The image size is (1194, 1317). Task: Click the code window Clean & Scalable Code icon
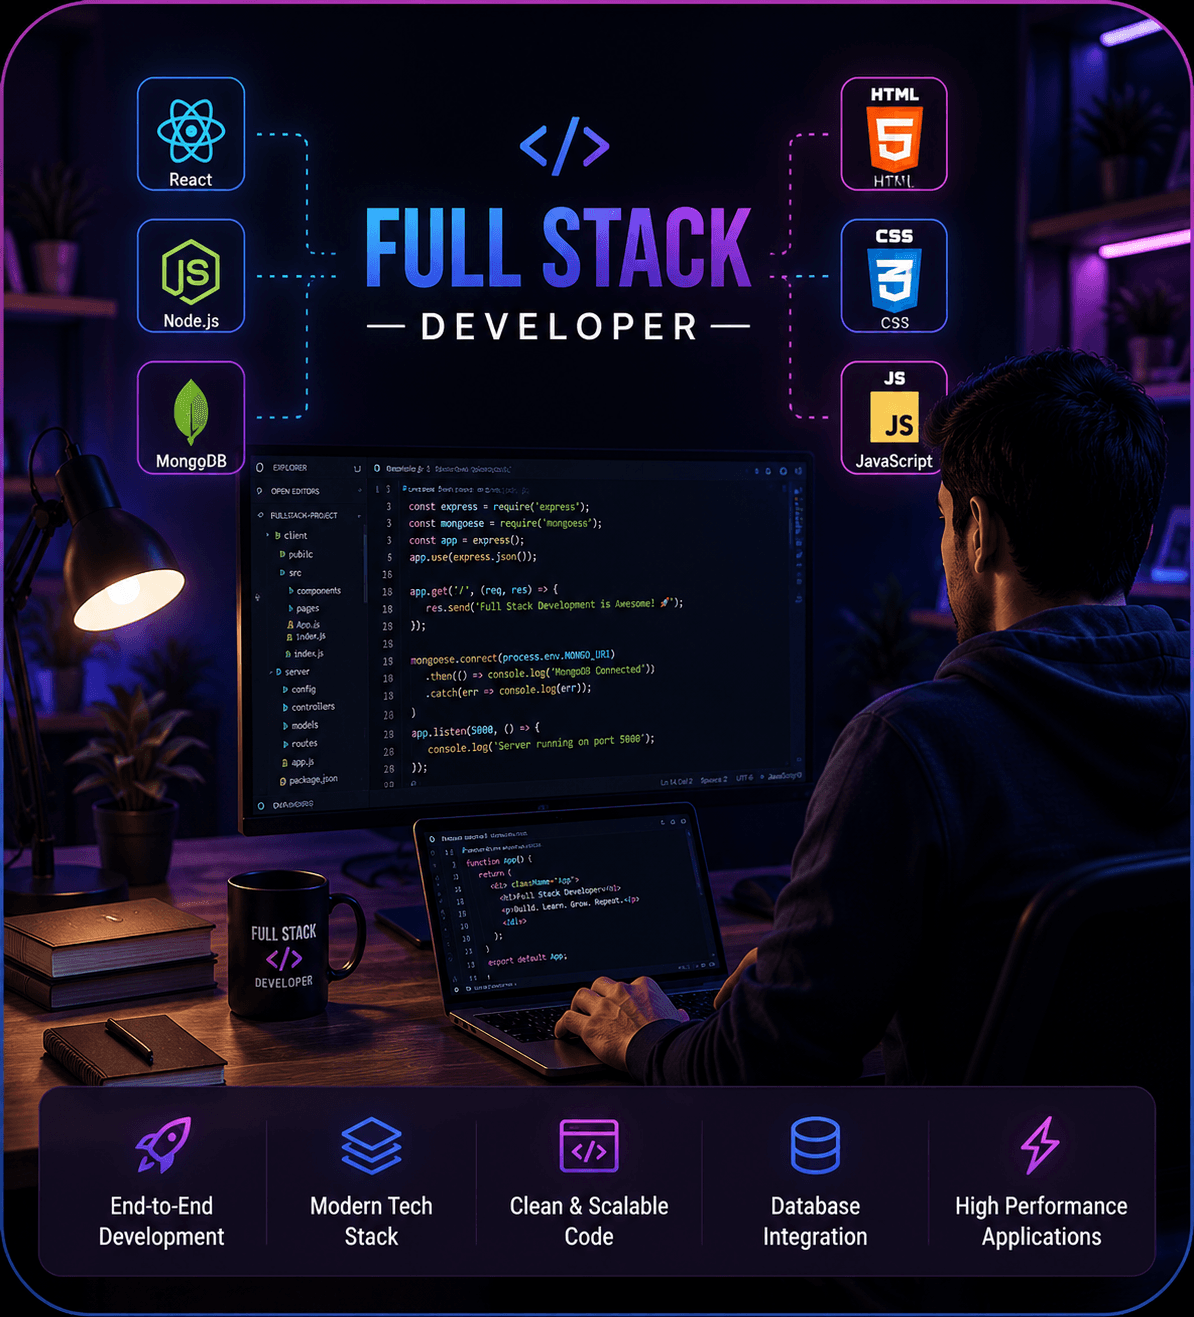589,1145
